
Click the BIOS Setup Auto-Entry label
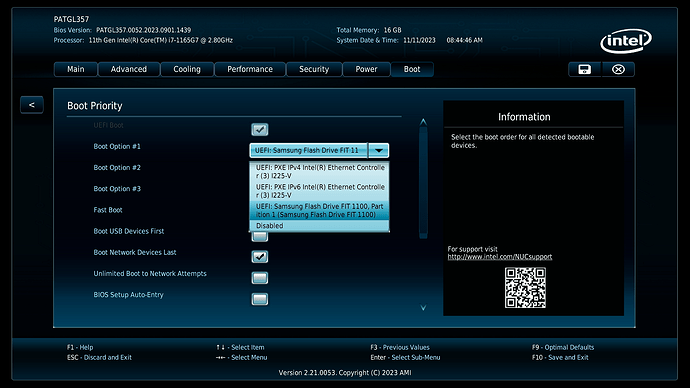click(x=128, y=295)
